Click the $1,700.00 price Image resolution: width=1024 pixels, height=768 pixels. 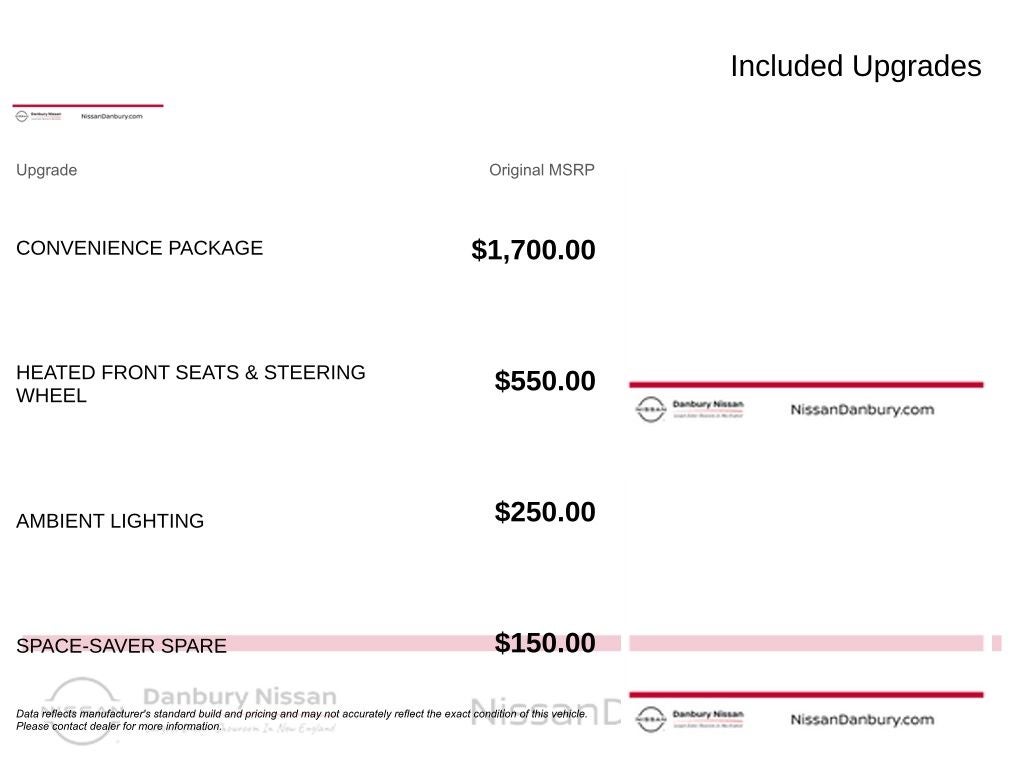(533, 250)
